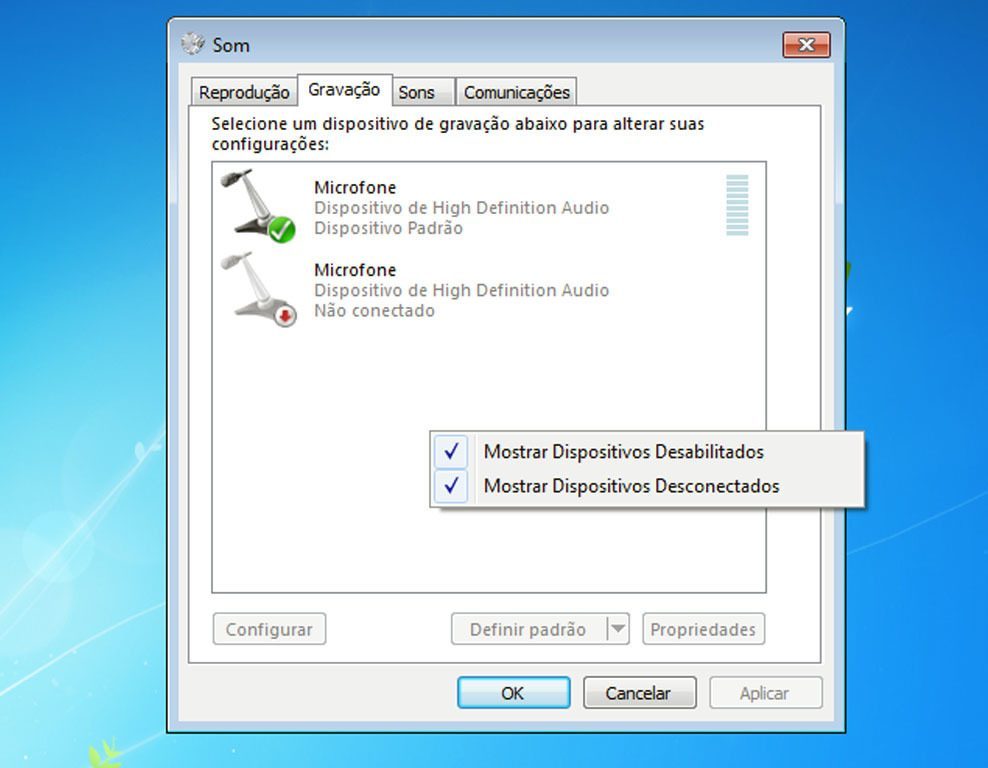Click the Definir padrão button
Screen dimensions: 988x768
tap(529, 629)
